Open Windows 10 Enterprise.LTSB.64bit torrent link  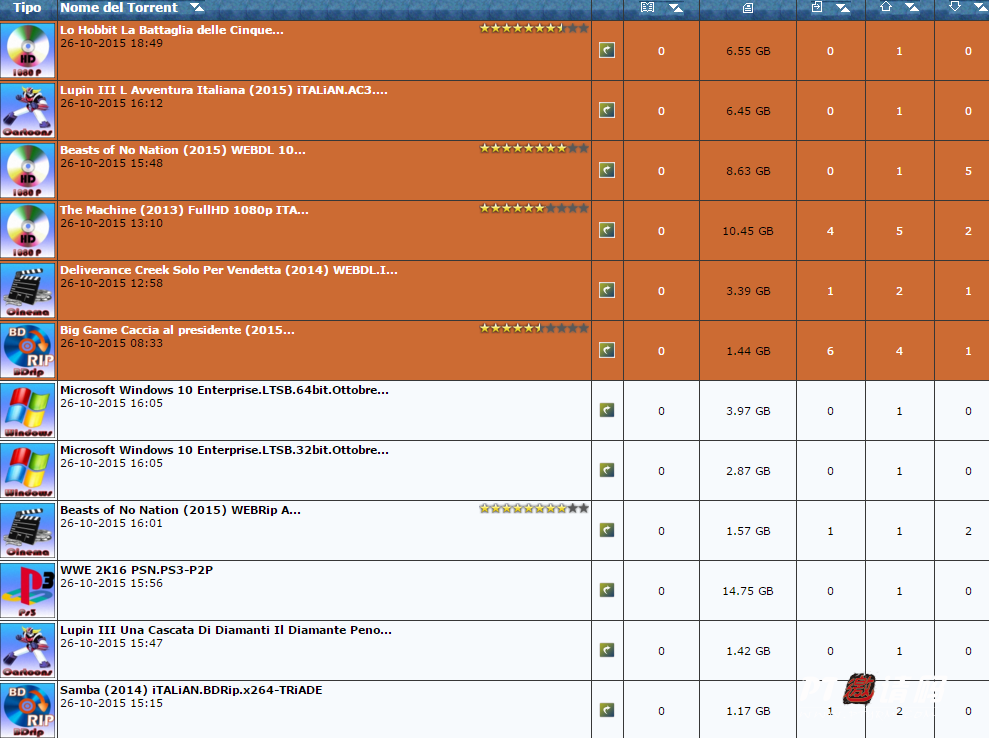pos(225,390)
